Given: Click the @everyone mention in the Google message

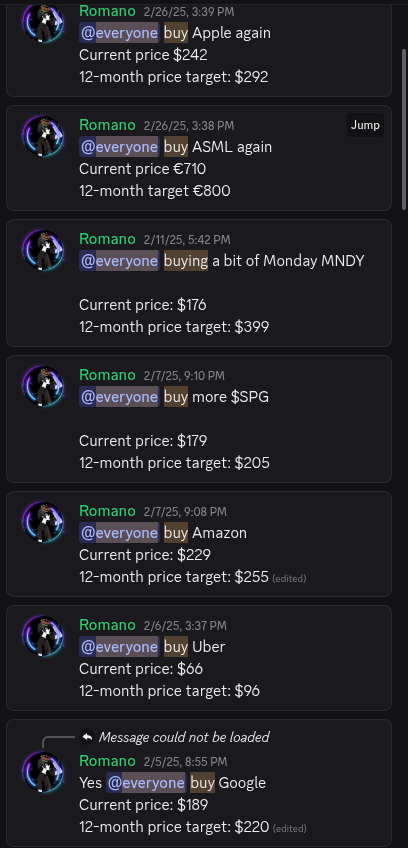Looking at the screenshot, I should [x=146, y=783].
